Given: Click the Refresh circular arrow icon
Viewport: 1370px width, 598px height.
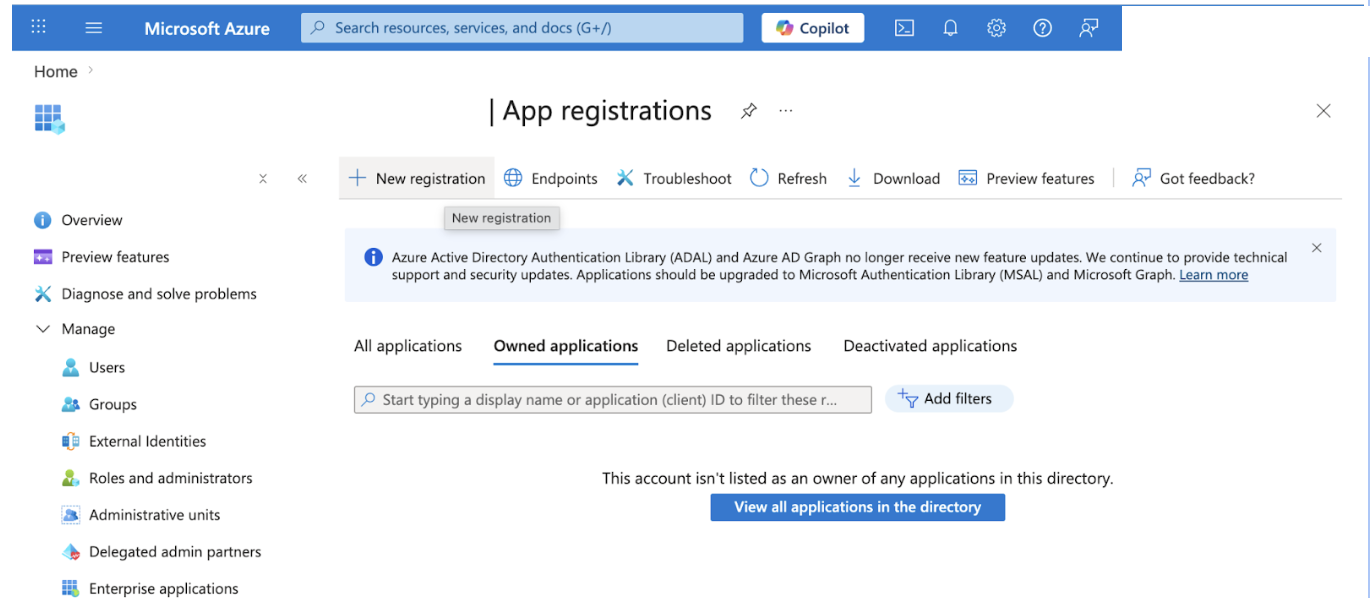Looking at the screenshot, I should click(759, 178).
